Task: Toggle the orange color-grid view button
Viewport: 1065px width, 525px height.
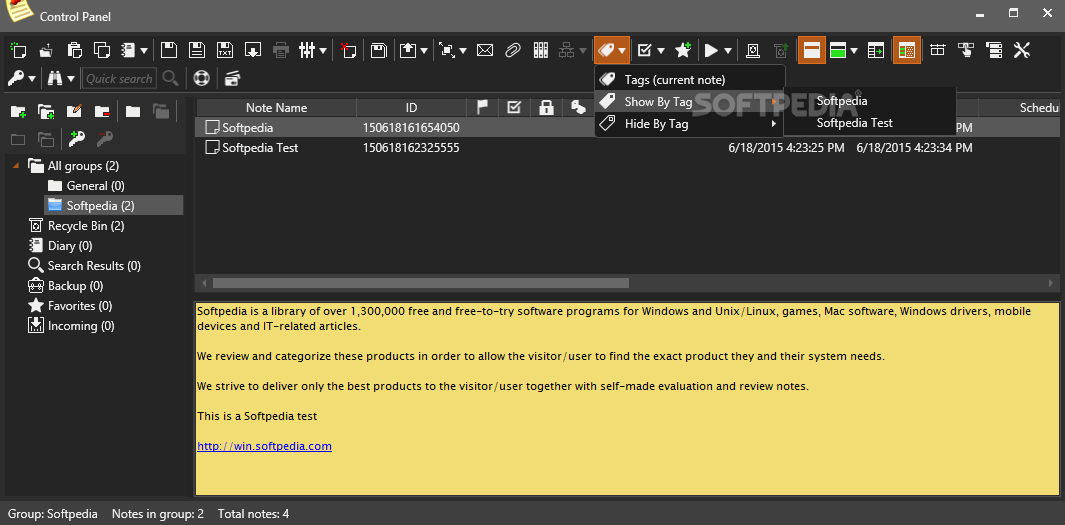Action: pos(907,50)
